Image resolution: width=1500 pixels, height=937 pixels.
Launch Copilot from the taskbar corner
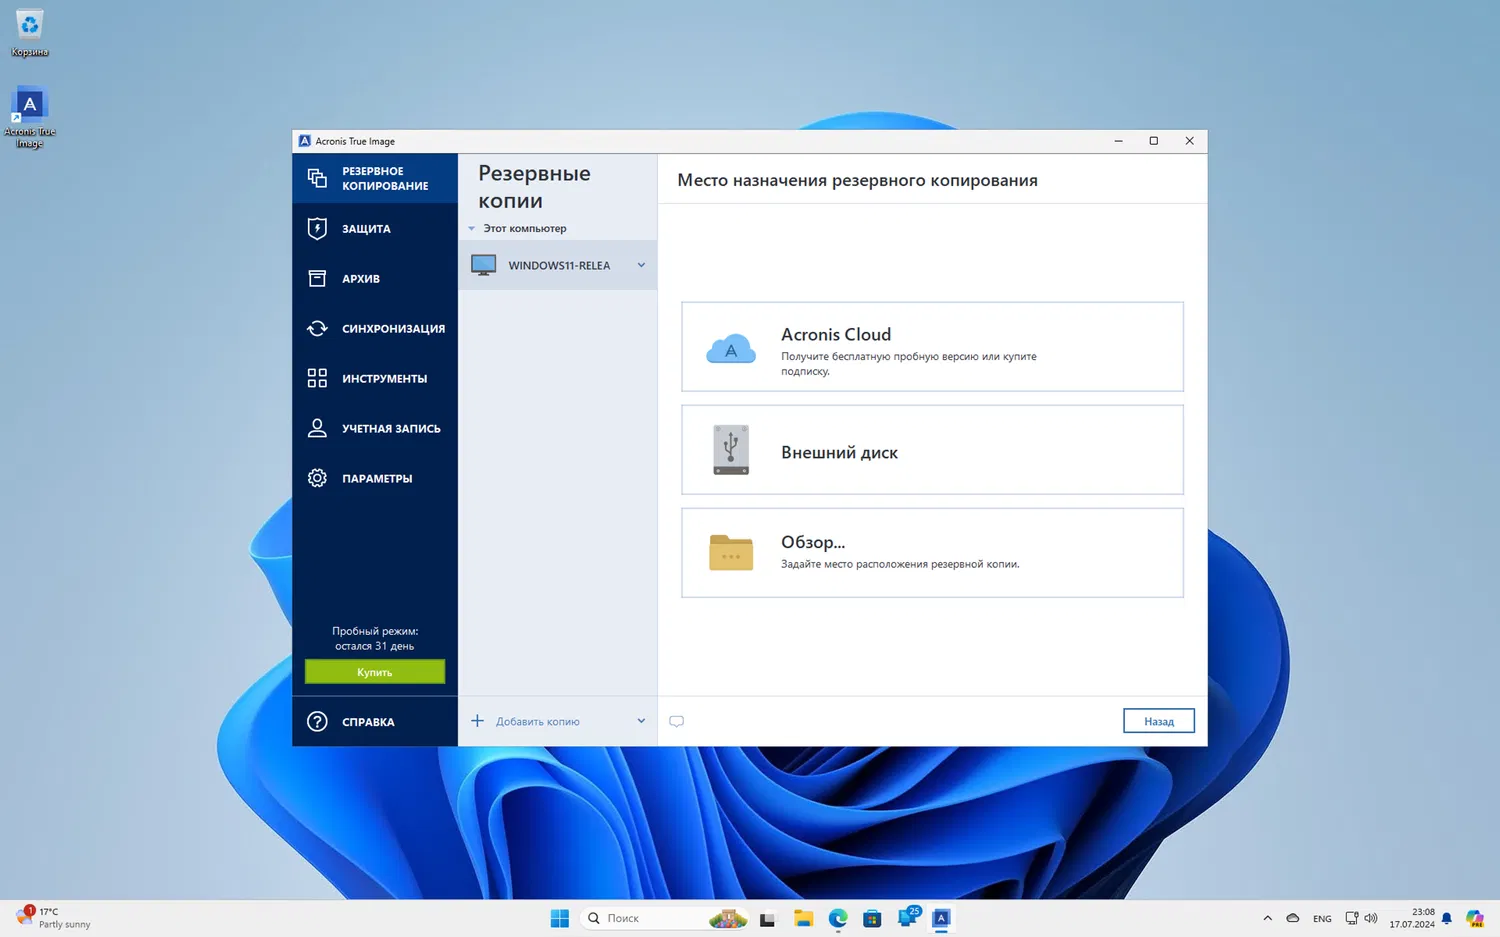(x=1475, y=918)
